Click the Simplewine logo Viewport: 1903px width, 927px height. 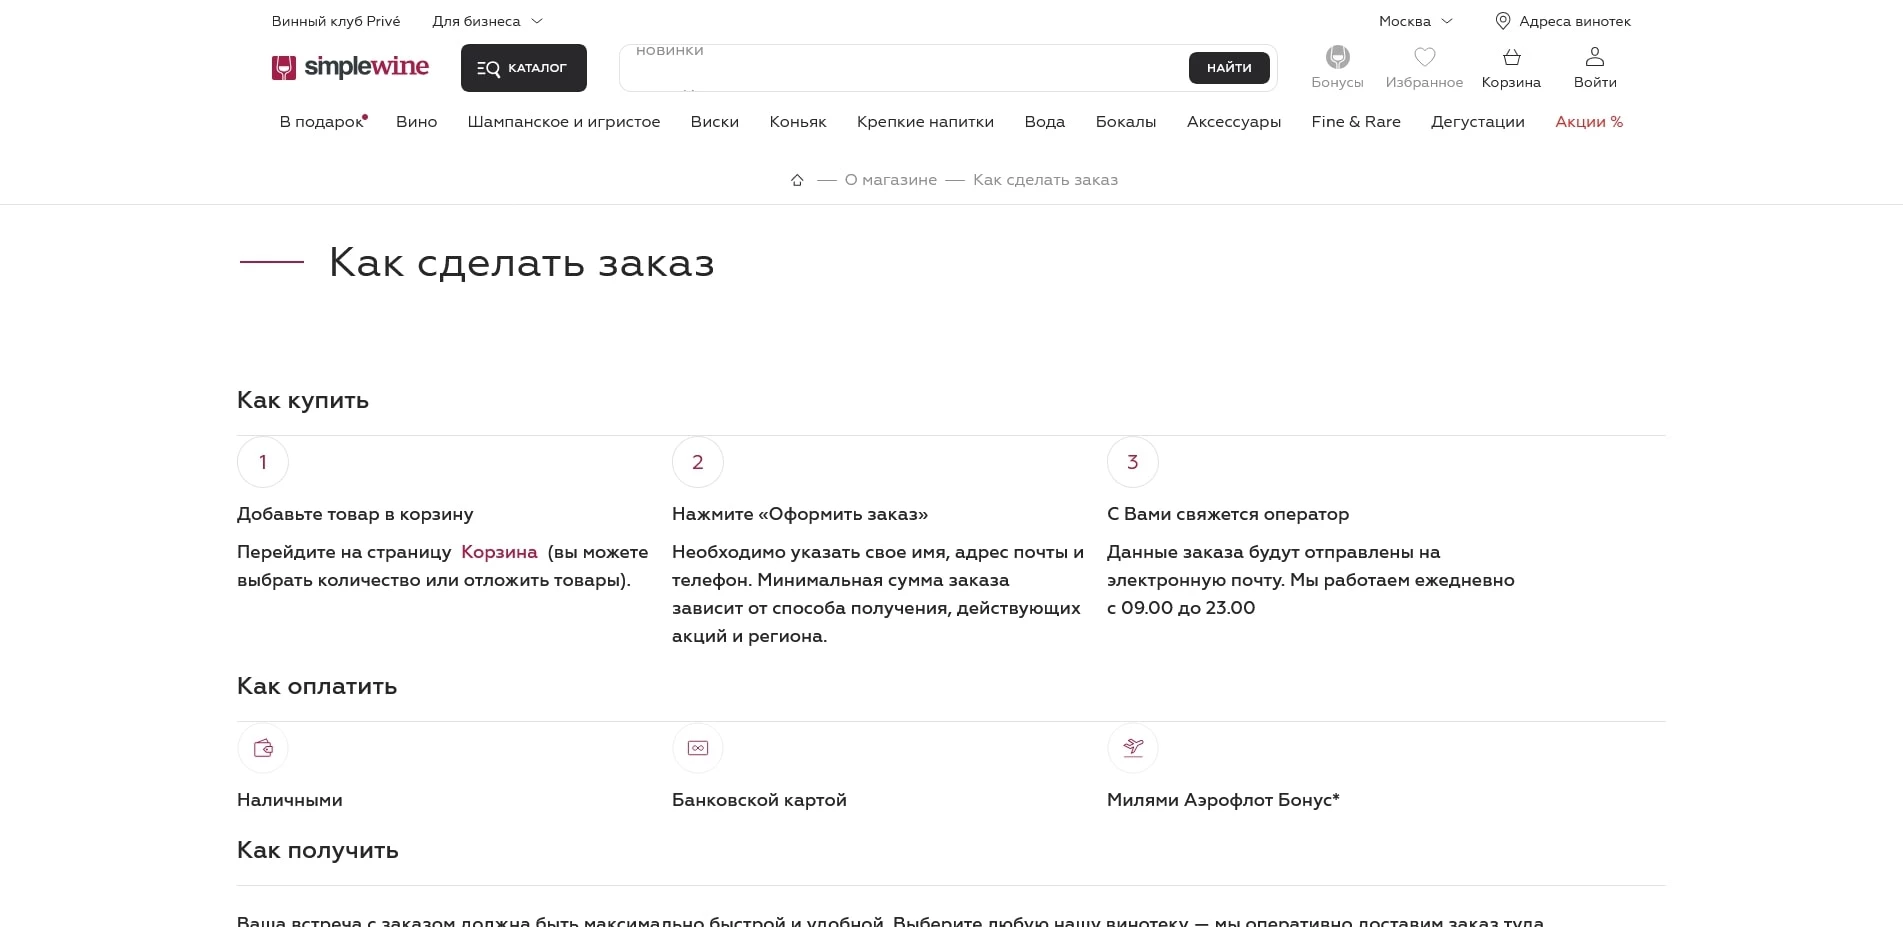pos(350,67)
